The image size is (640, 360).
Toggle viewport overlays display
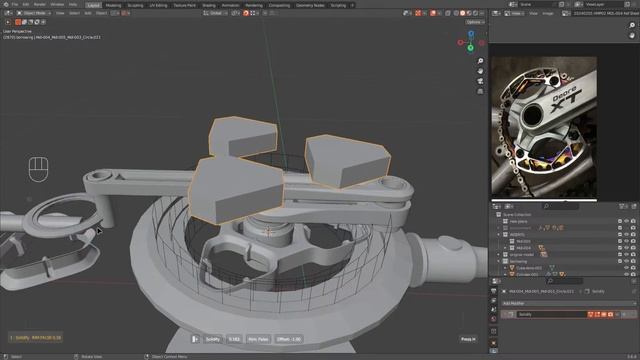pos(433,13)
